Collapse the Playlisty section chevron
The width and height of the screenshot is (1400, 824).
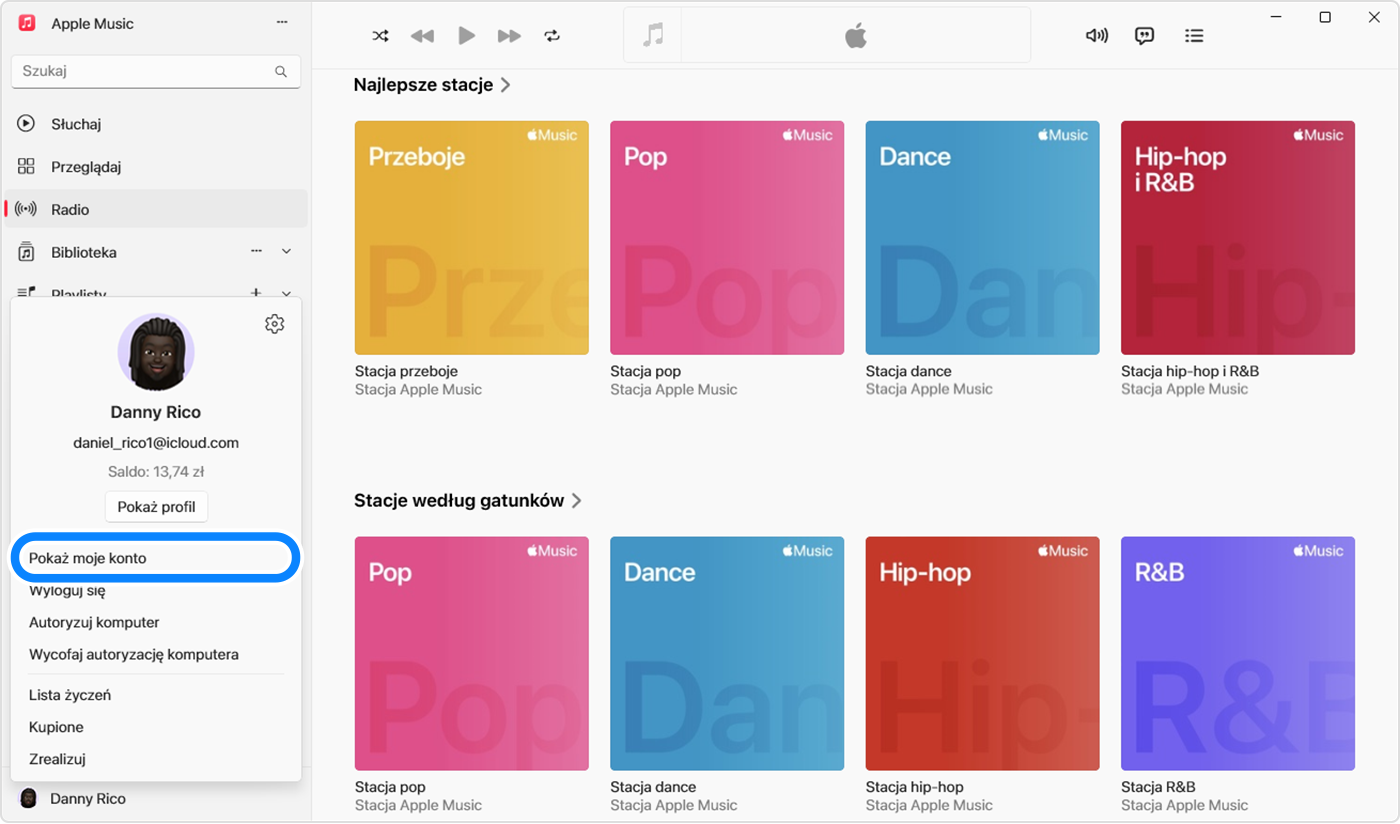pos(287,292)
